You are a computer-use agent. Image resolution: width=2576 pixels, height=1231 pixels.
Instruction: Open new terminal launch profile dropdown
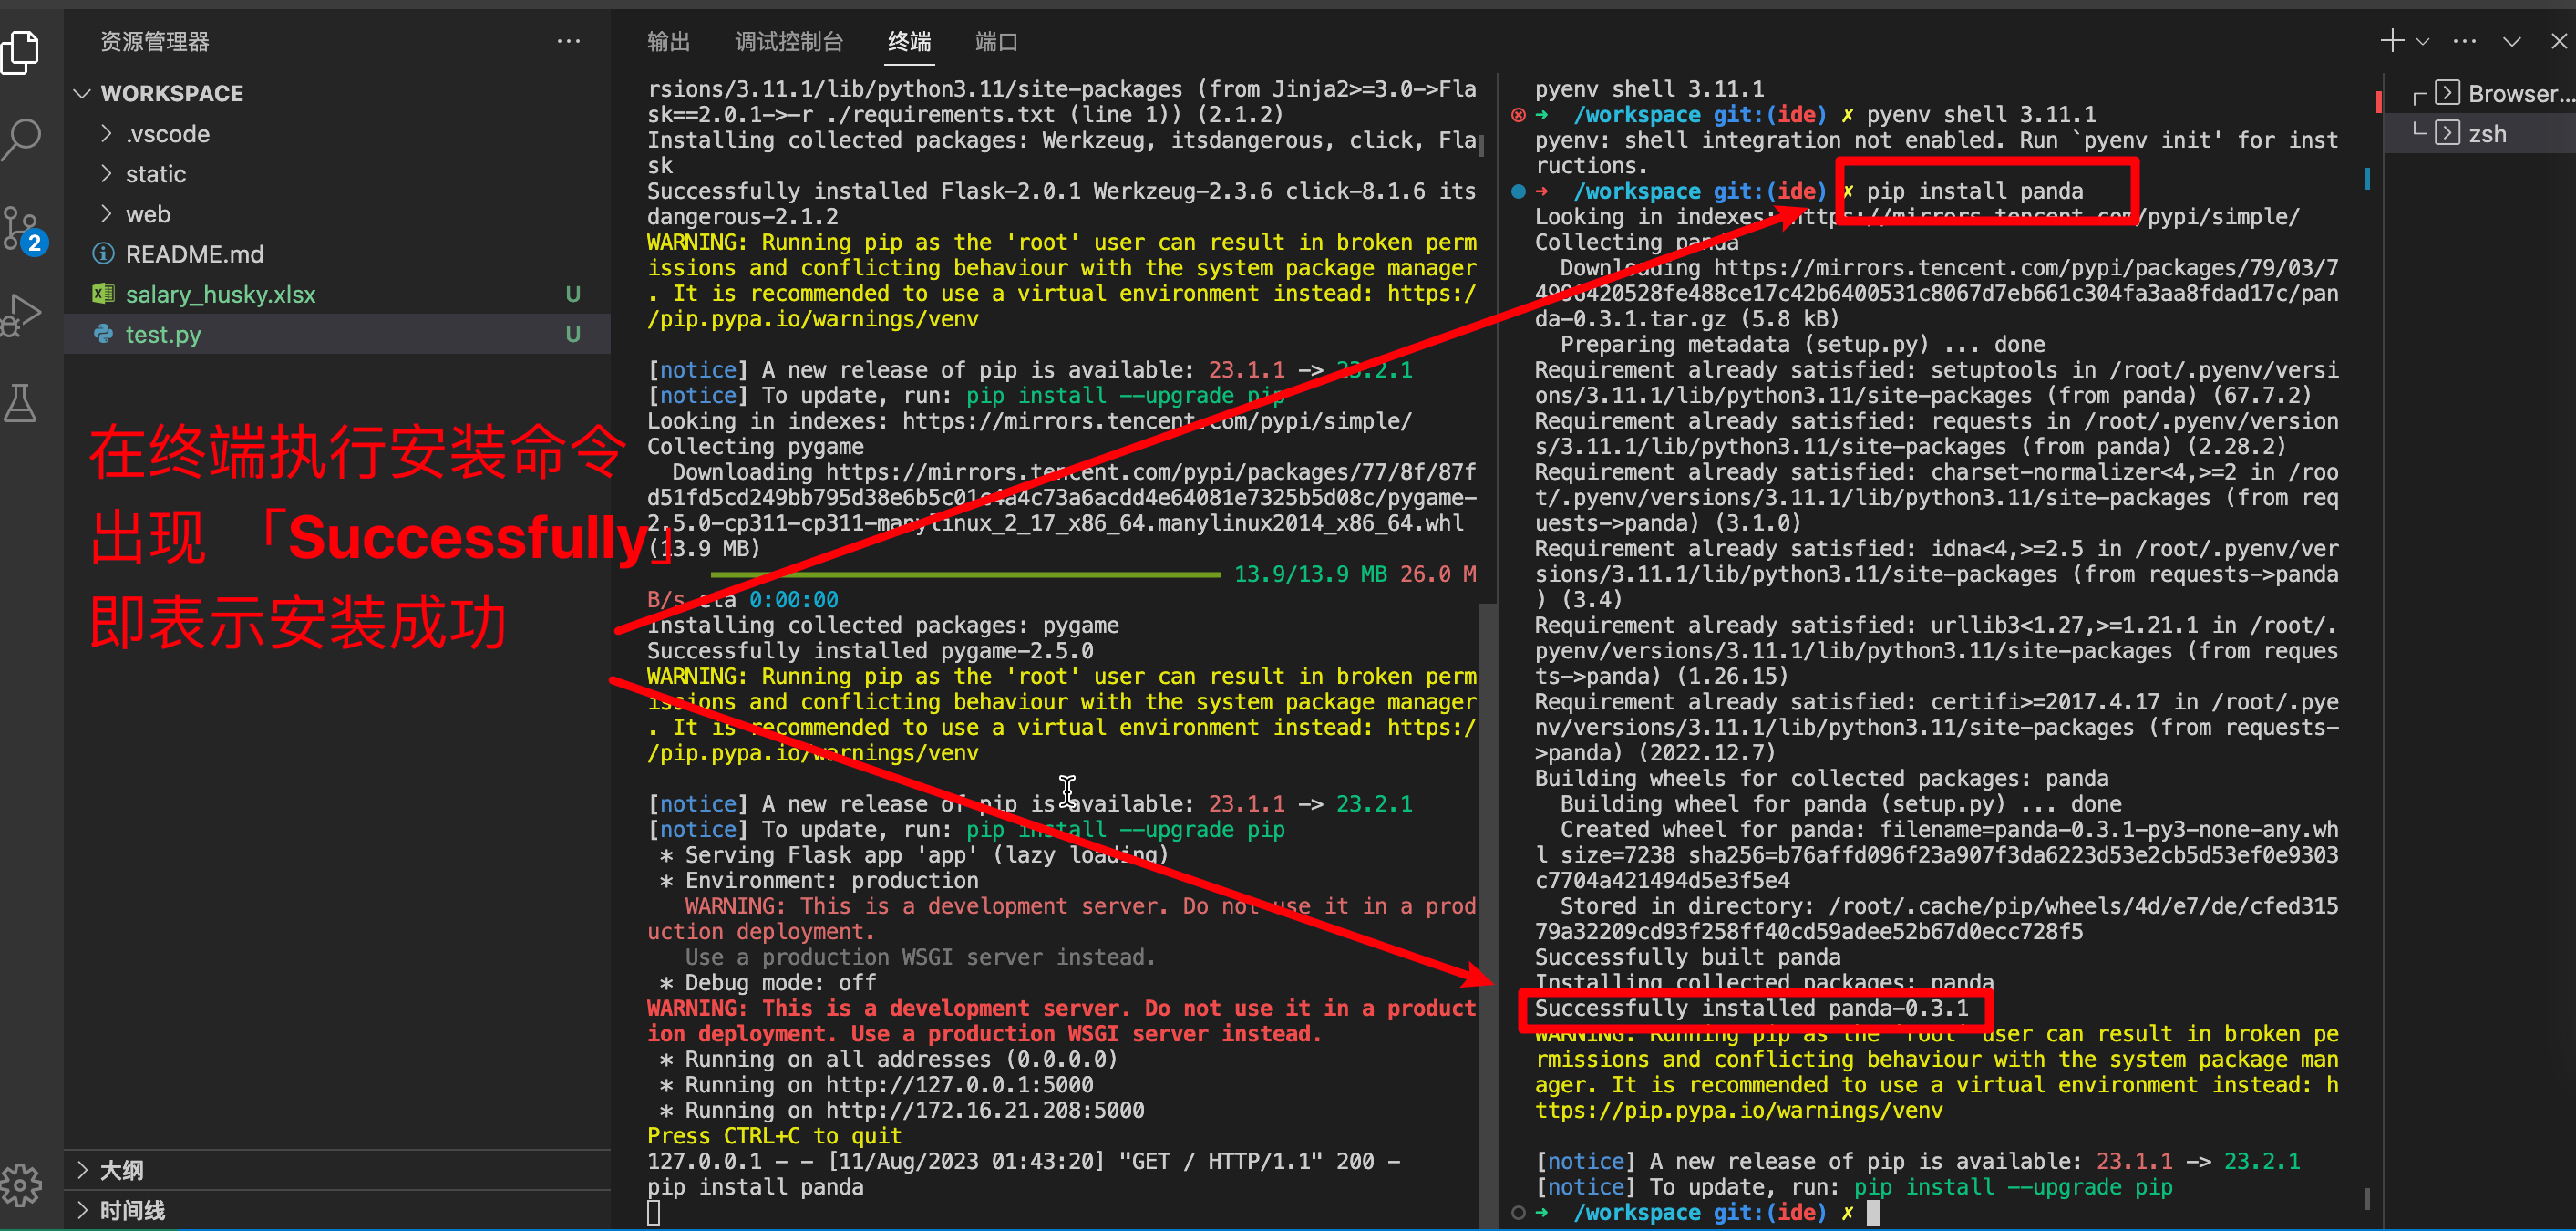click(x=2422, y=41)
